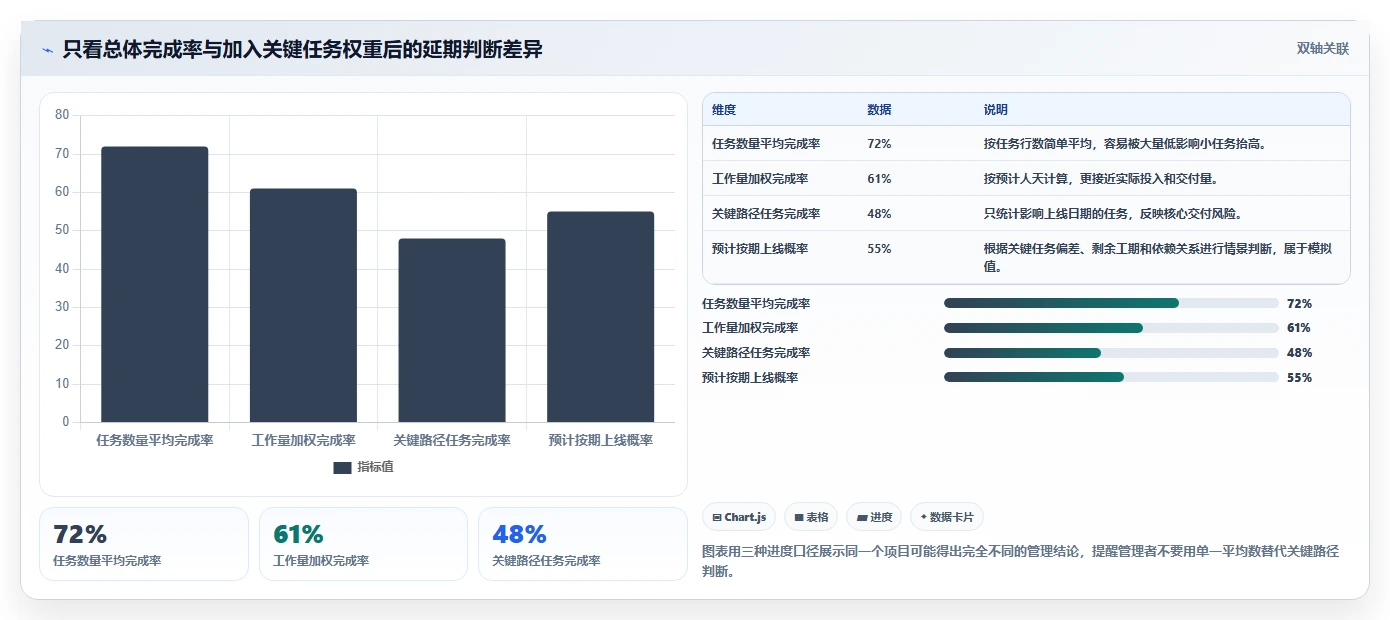Click table cell 关键路径任务完成率

766,214
